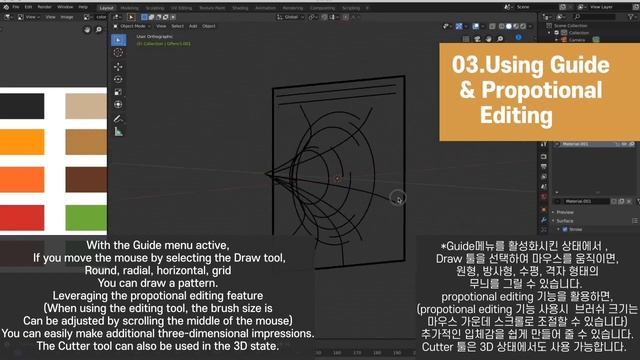Enable extend selection mode icon
640x360 pixels.
tap(151, 17)
